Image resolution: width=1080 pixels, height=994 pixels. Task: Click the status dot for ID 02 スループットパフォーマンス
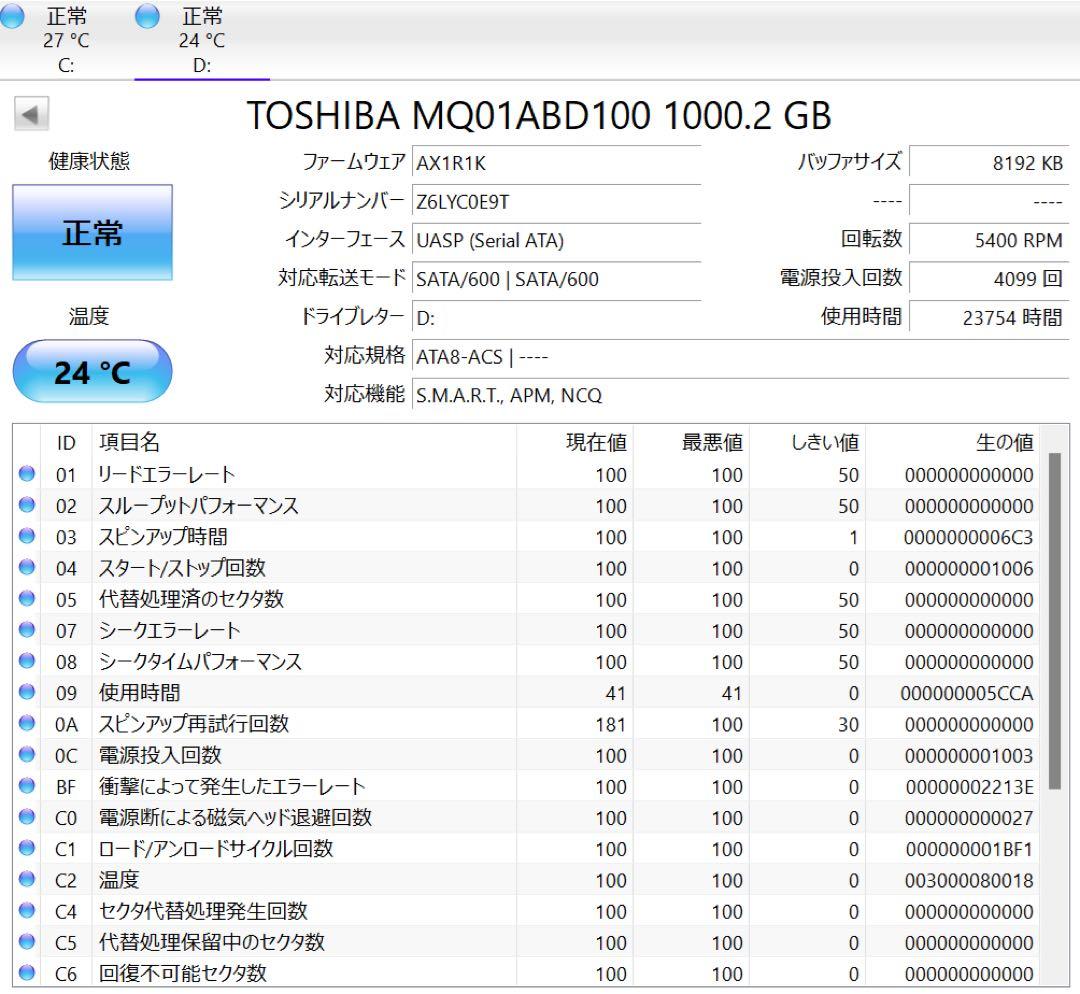click(x=27, y=505)
